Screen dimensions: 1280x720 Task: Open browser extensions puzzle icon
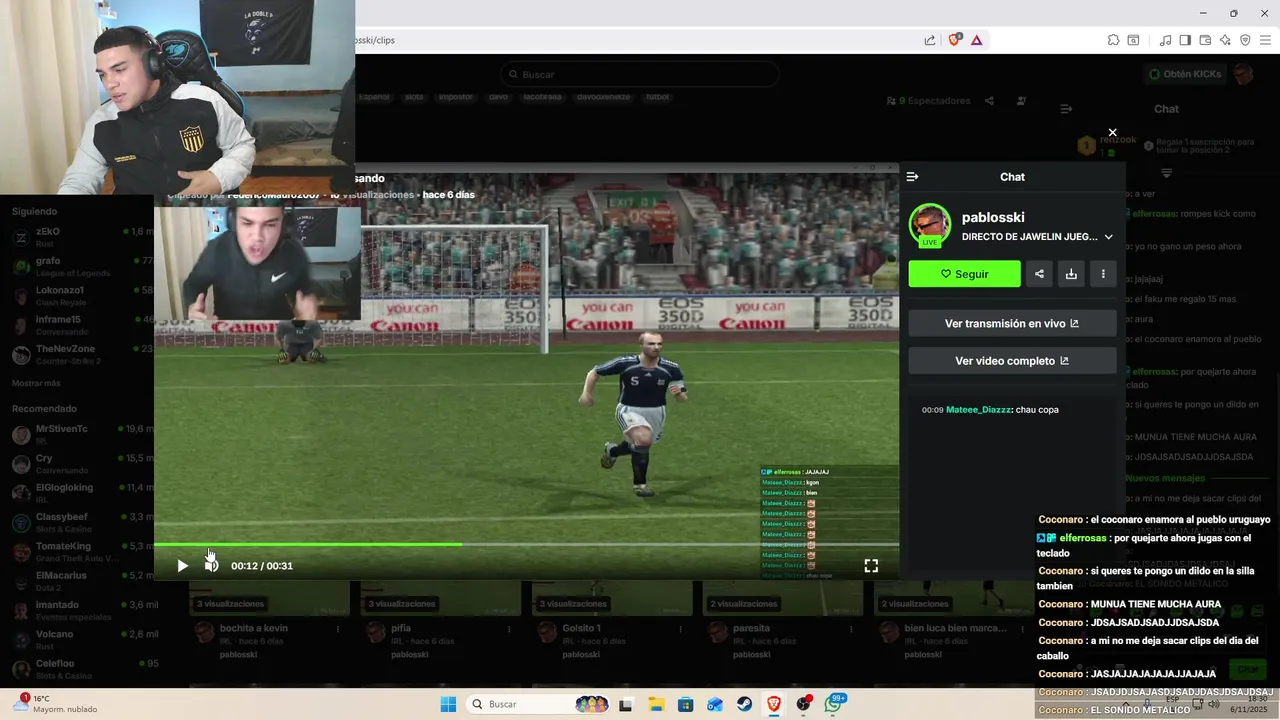1113,40
